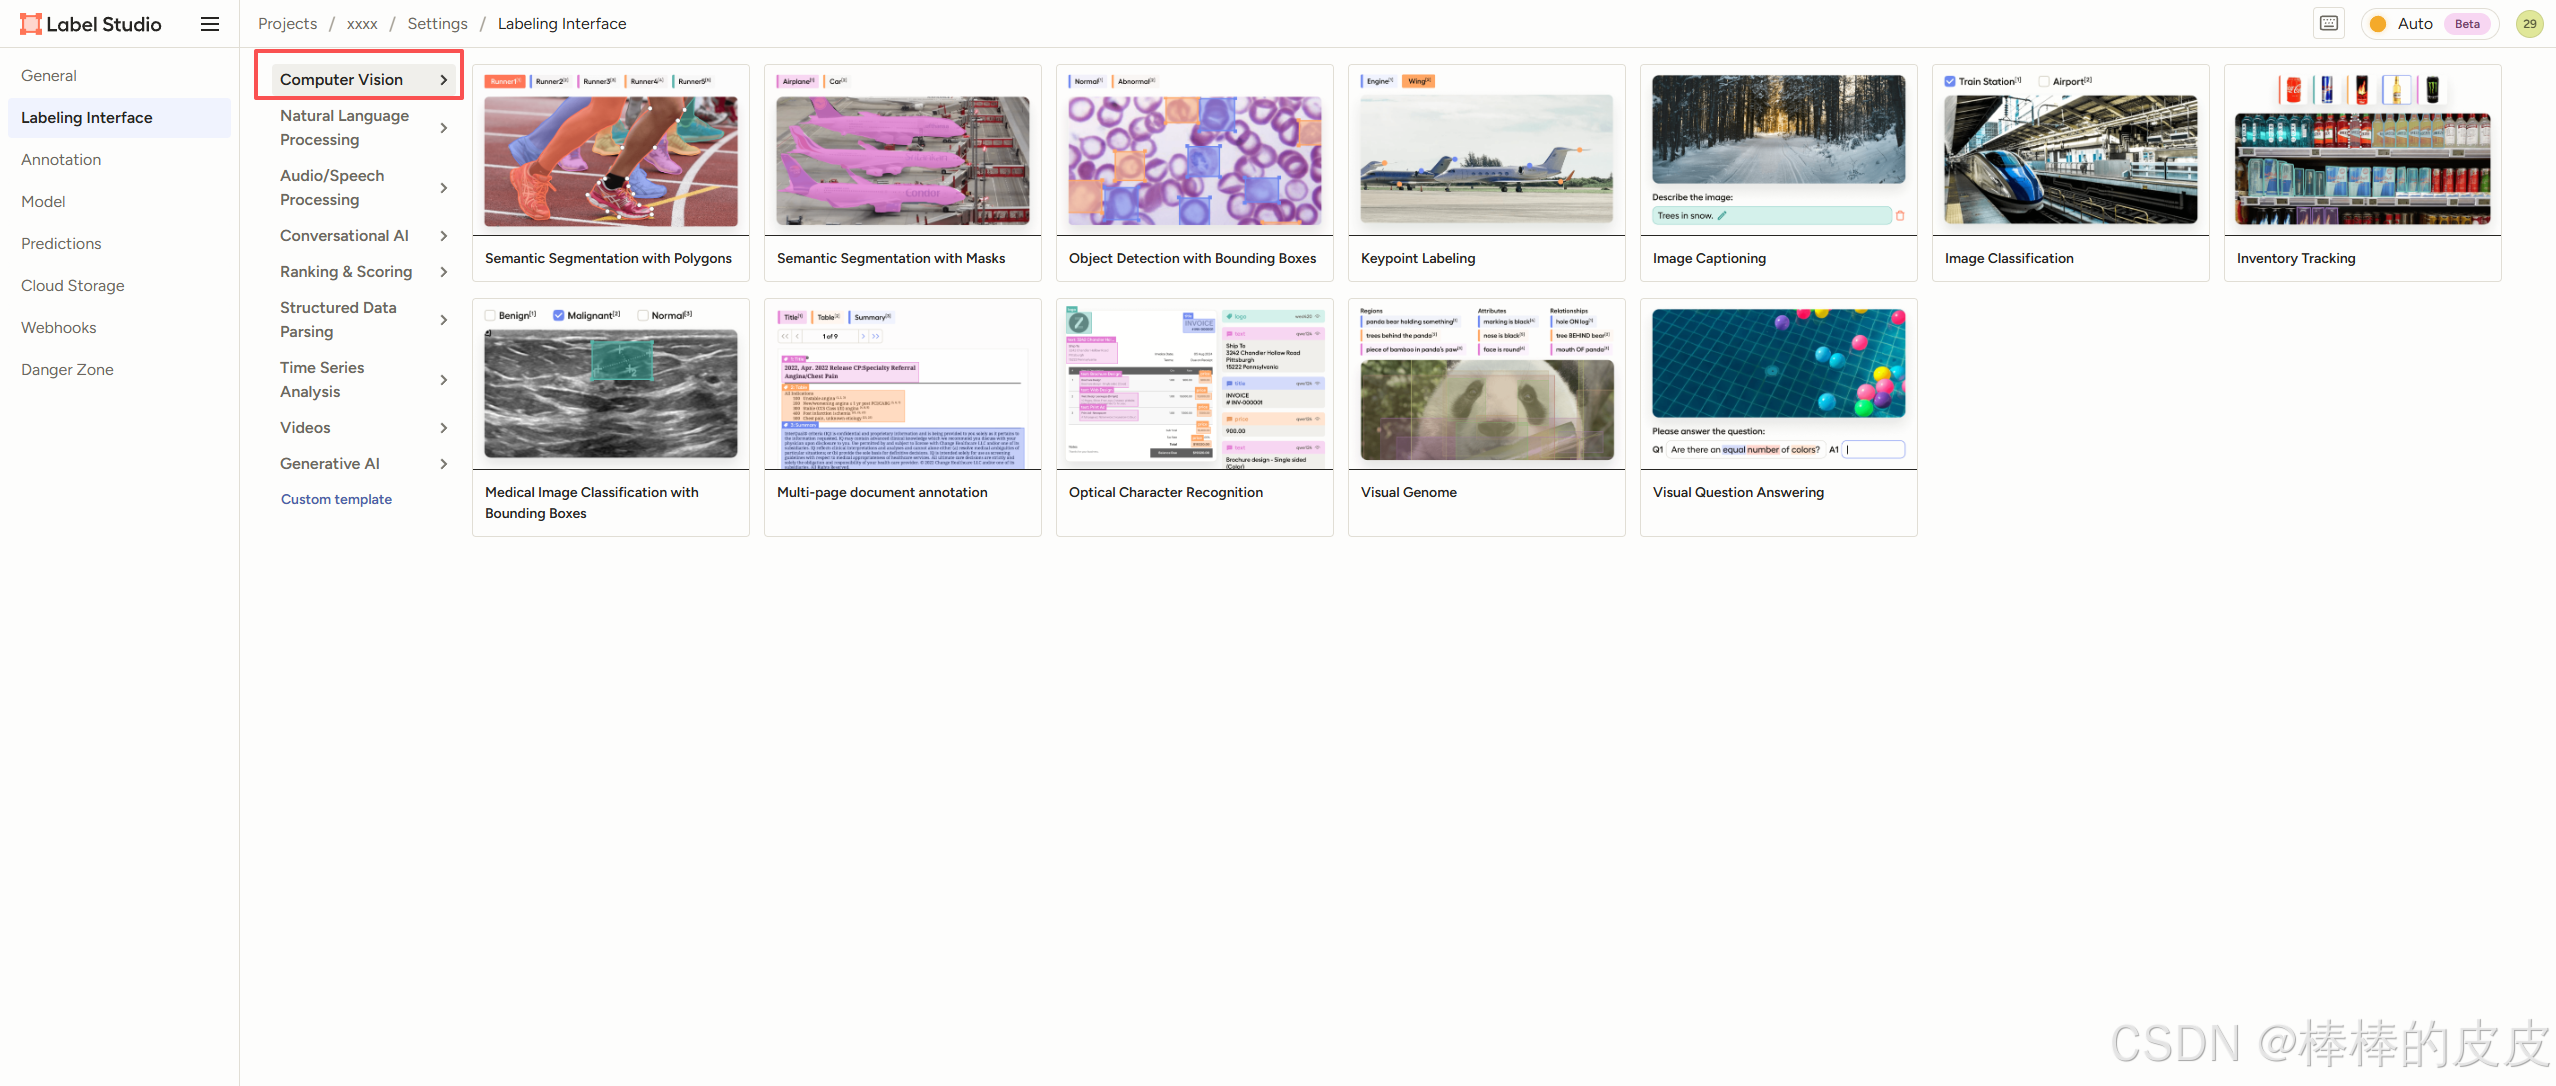2556x1086 pixels.
Task: Open the Annotation settings tab
Action: pyautogui.click(x=61, y=160)
